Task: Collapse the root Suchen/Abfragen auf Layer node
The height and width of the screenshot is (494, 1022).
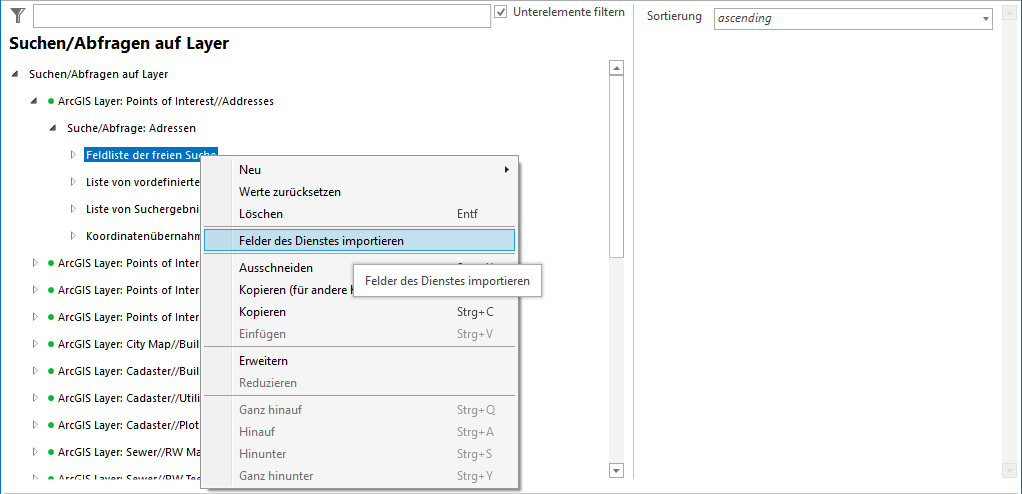Action: 15,74
